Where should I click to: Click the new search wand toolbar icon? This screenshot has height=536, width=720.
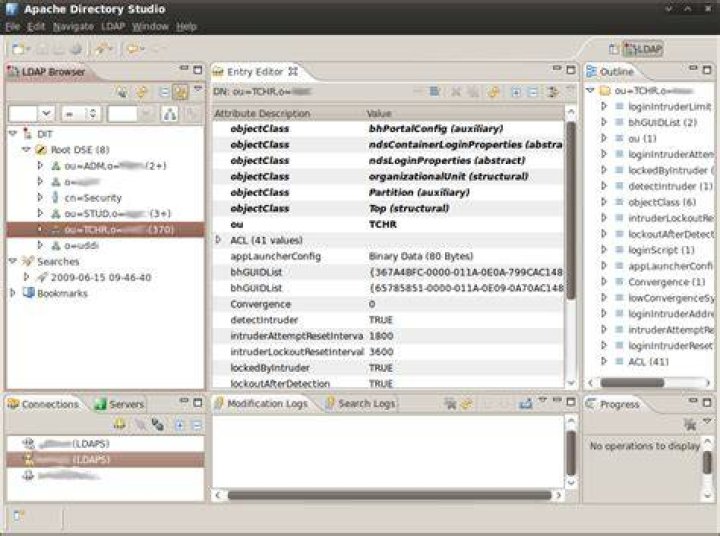click(101, 49)
